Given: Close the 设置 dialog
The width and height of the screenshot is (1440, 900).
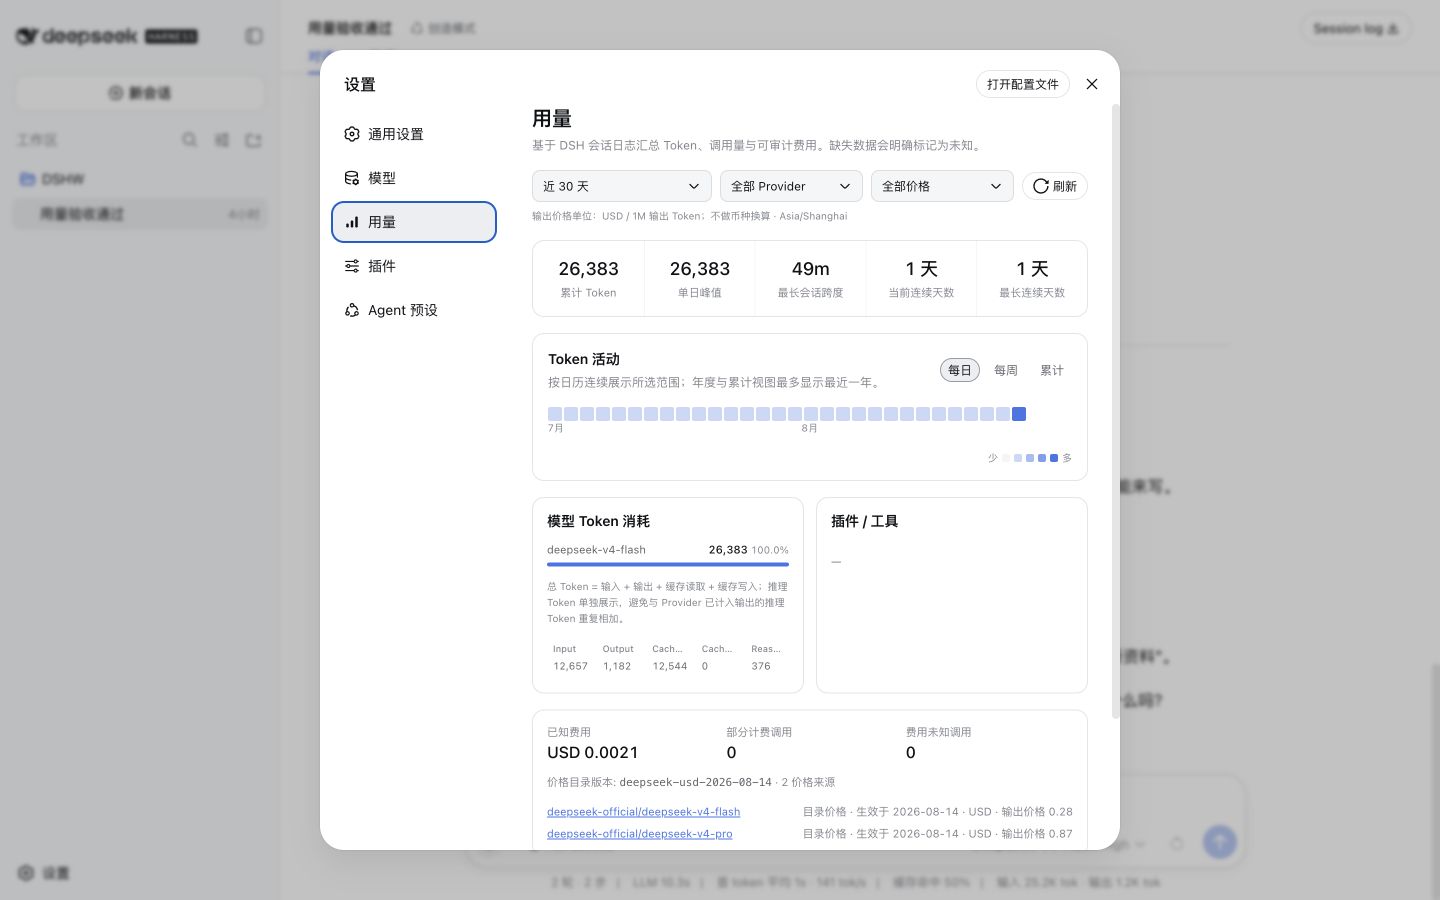Looking at the screenshot, I should 1092,84.
